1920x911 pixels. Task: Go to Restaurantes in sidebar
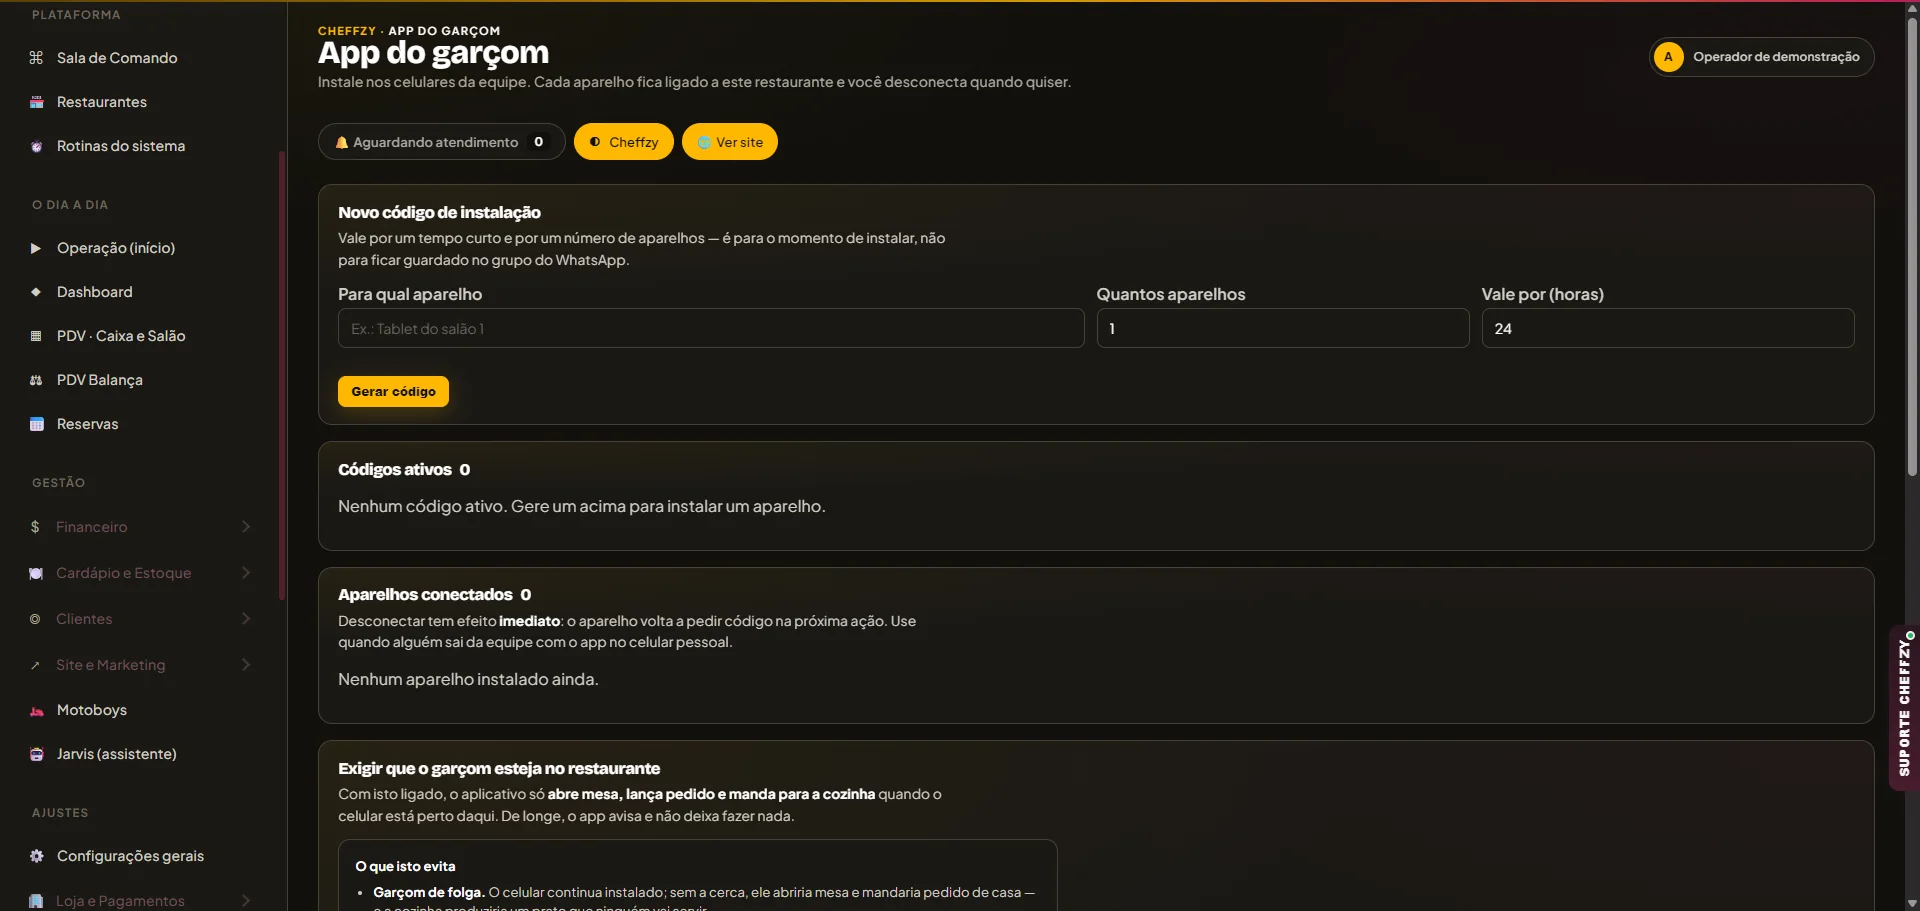(x=140, y=102)
